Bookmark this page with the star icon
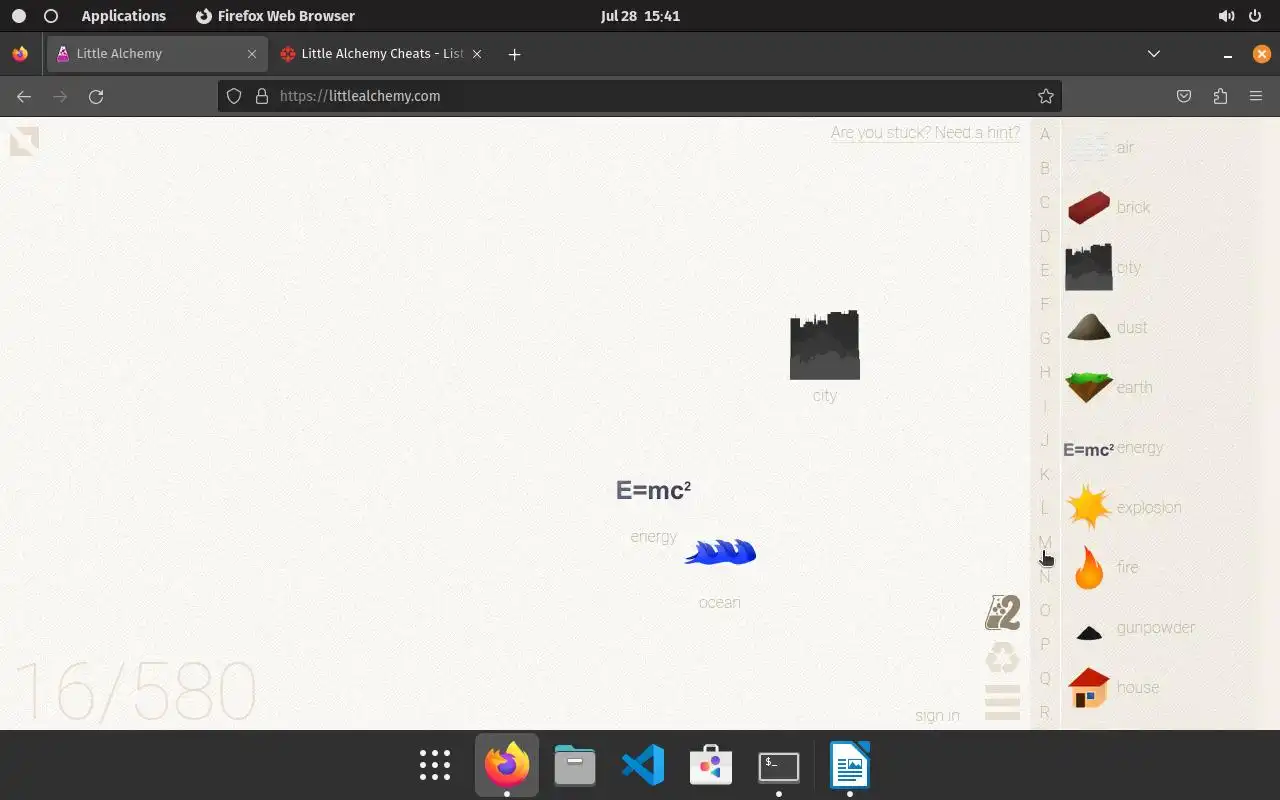 click(1046, 96)
